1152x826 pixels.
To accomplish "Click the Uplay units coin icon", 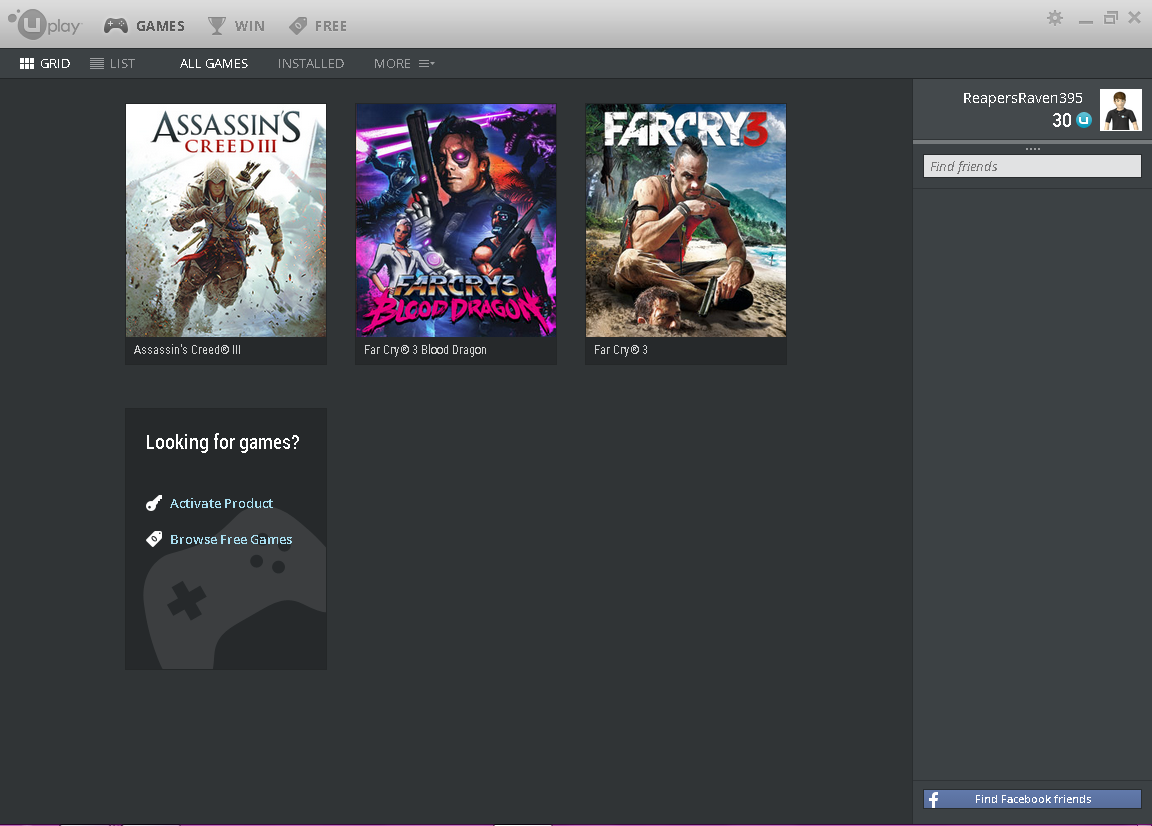I will (1084, 120).
